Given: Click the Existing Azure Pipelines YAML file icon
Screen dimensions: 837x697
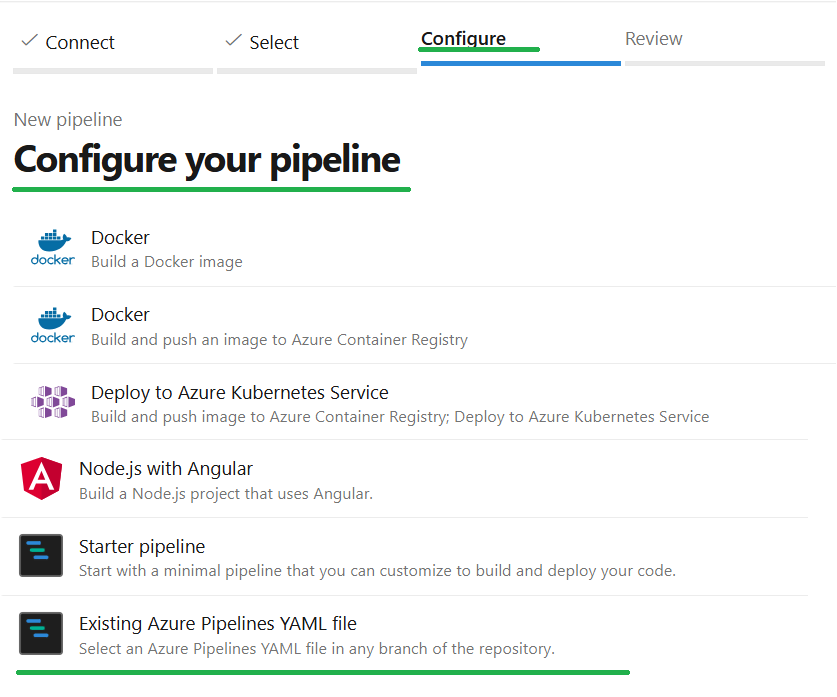Looking at the screenshot, I should [x=41, y=633].
